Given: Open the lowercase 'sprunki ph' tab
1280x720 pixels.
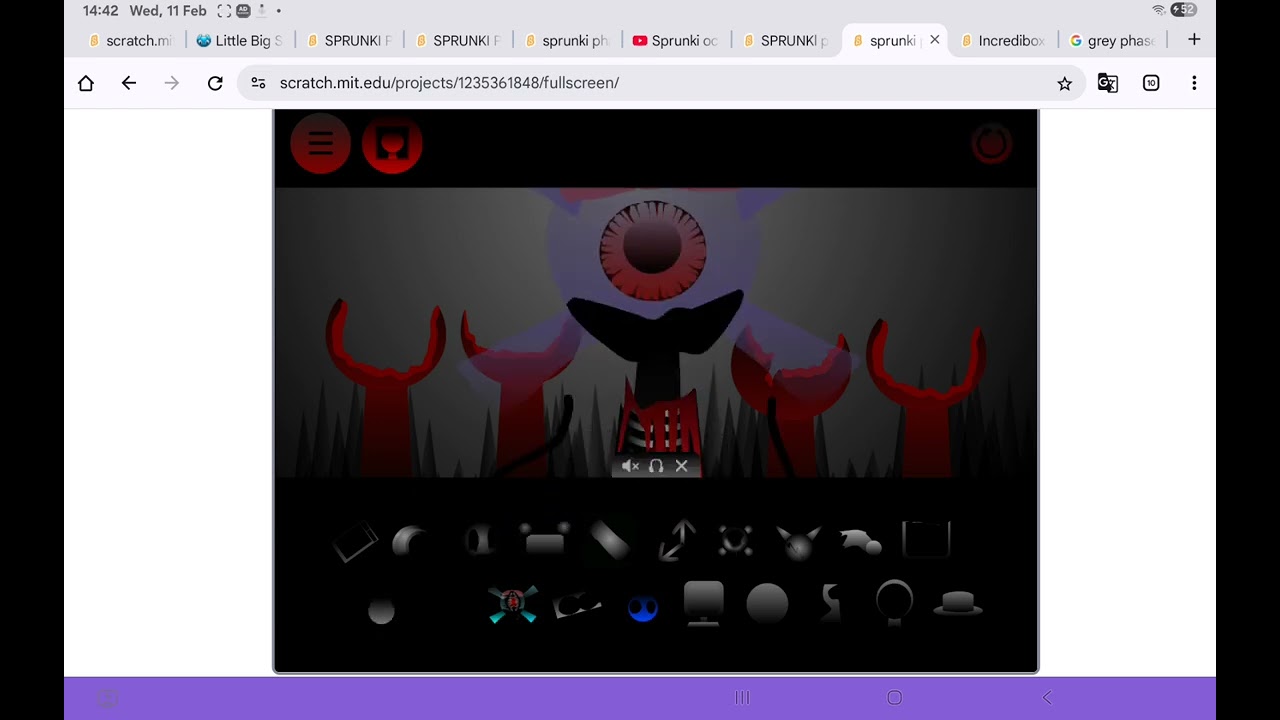Looking at the screenshot, I should coord(567,40).
